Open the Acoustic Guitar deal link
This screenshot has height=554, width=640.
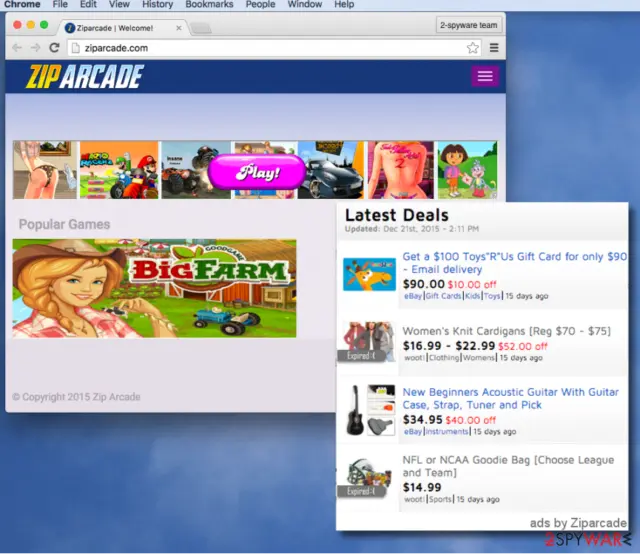click(511, 398)
